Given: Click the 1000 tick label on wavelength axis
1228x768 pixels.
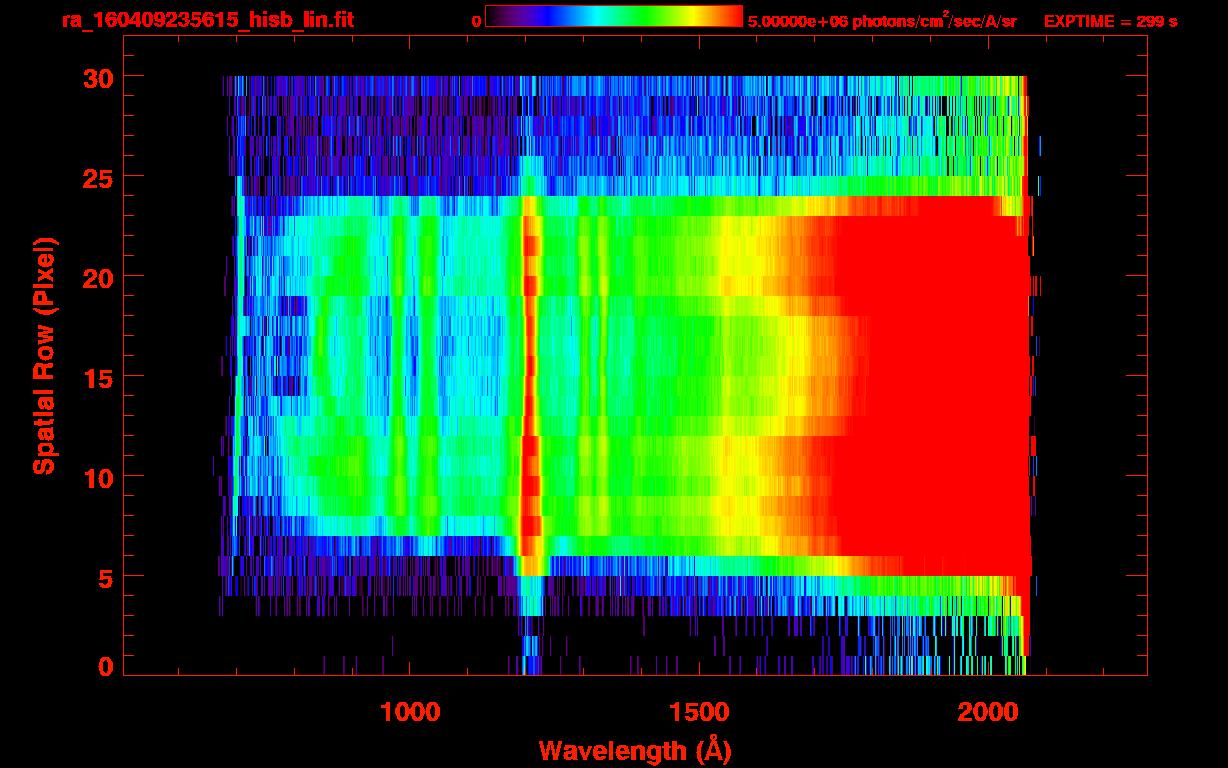Looking at the screenshot, I should pos(410,712).
